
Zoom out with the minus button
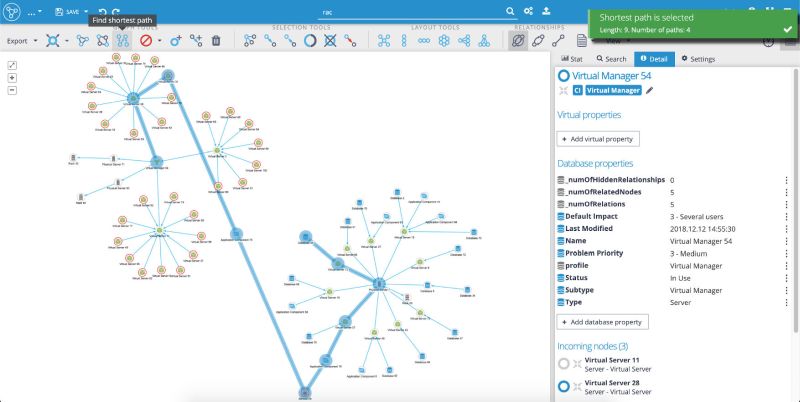(12, 90)
